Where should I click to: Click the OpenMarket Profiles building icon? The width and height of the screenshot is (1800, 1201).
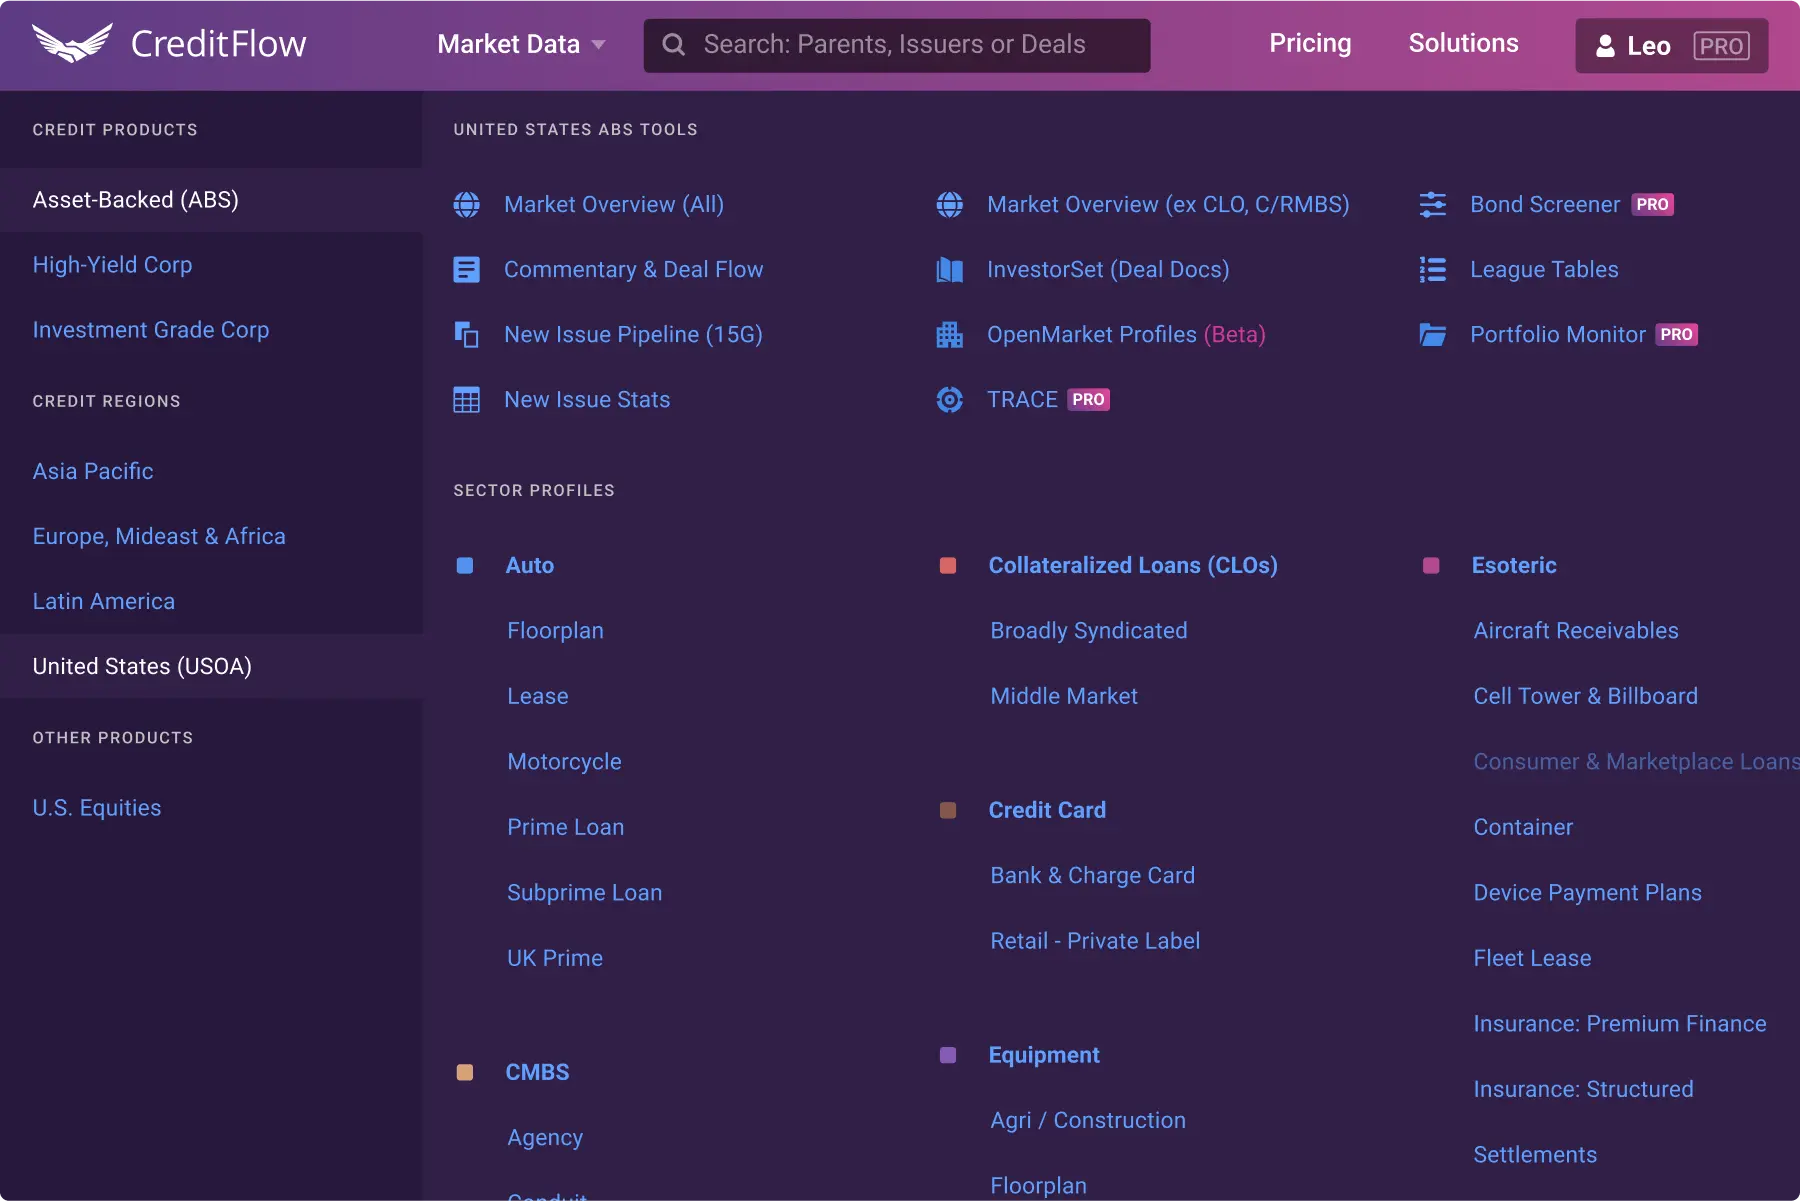[950, 335]
